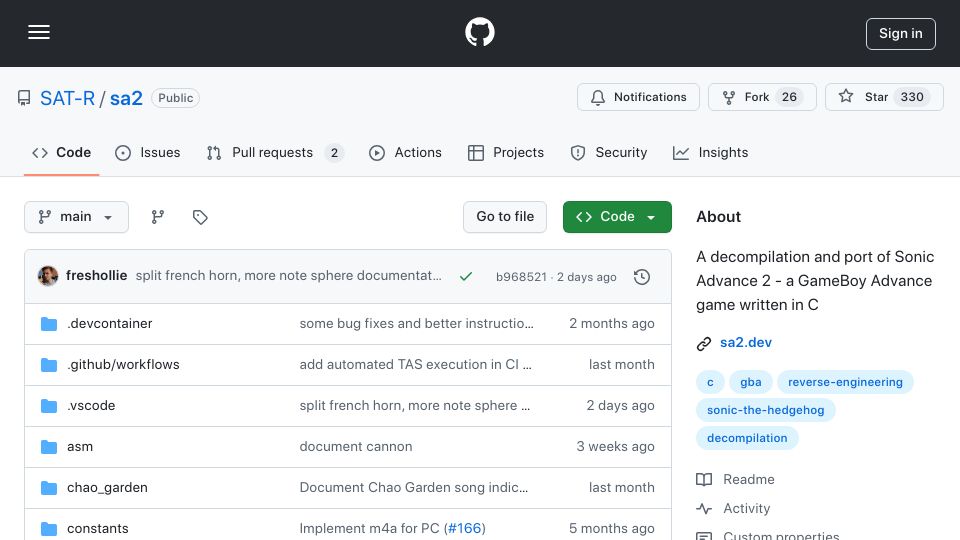This screenshot has width=960, height=540.
Task: Open the 'document cannon' commit message
Action: (x=356, y=446)
